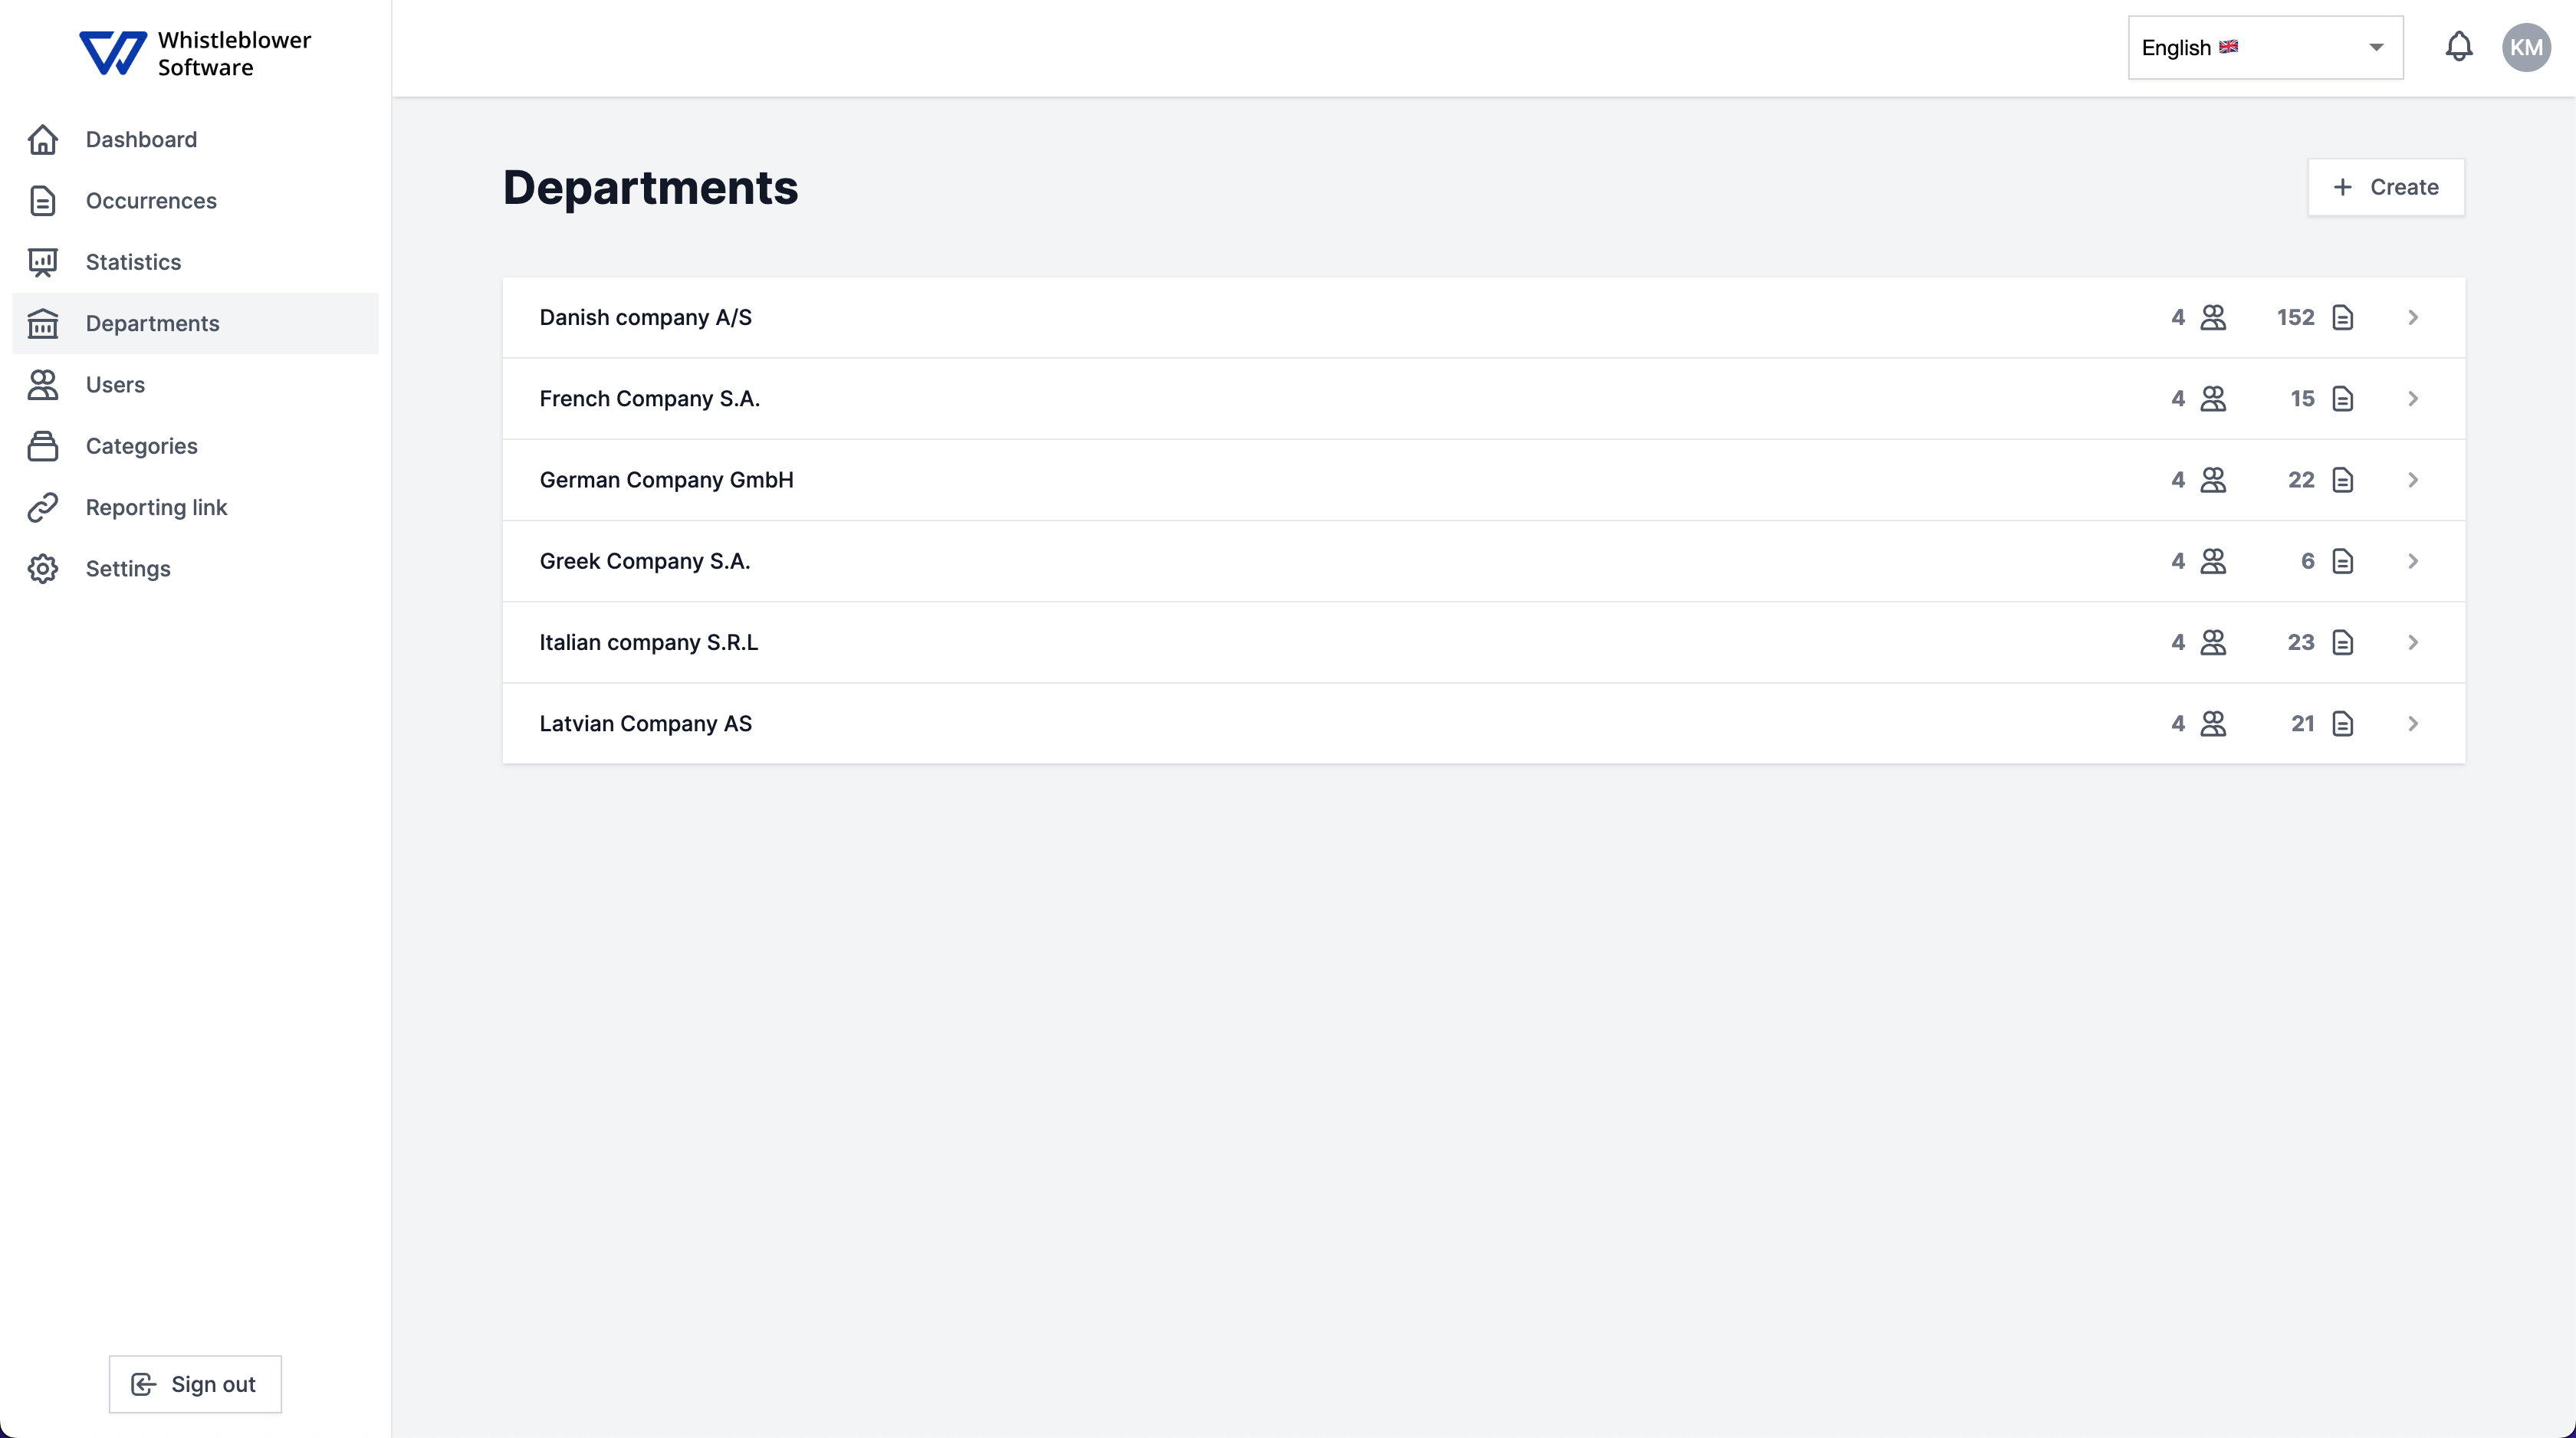Click the Statistics chart icon in sidebar
This screenshot has height=1438, width=2576.
tap(43, 262)
